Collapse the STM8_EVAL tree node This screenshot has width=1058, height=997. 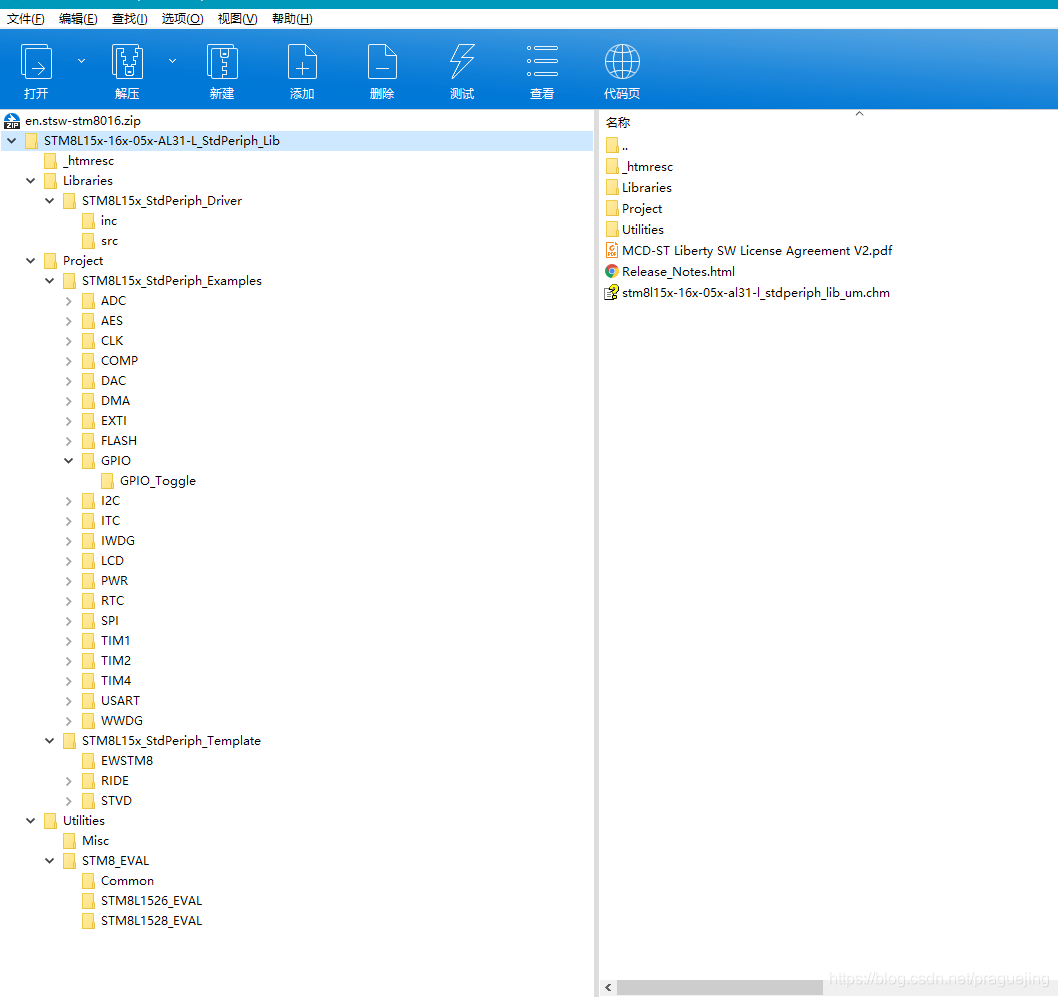49,861
